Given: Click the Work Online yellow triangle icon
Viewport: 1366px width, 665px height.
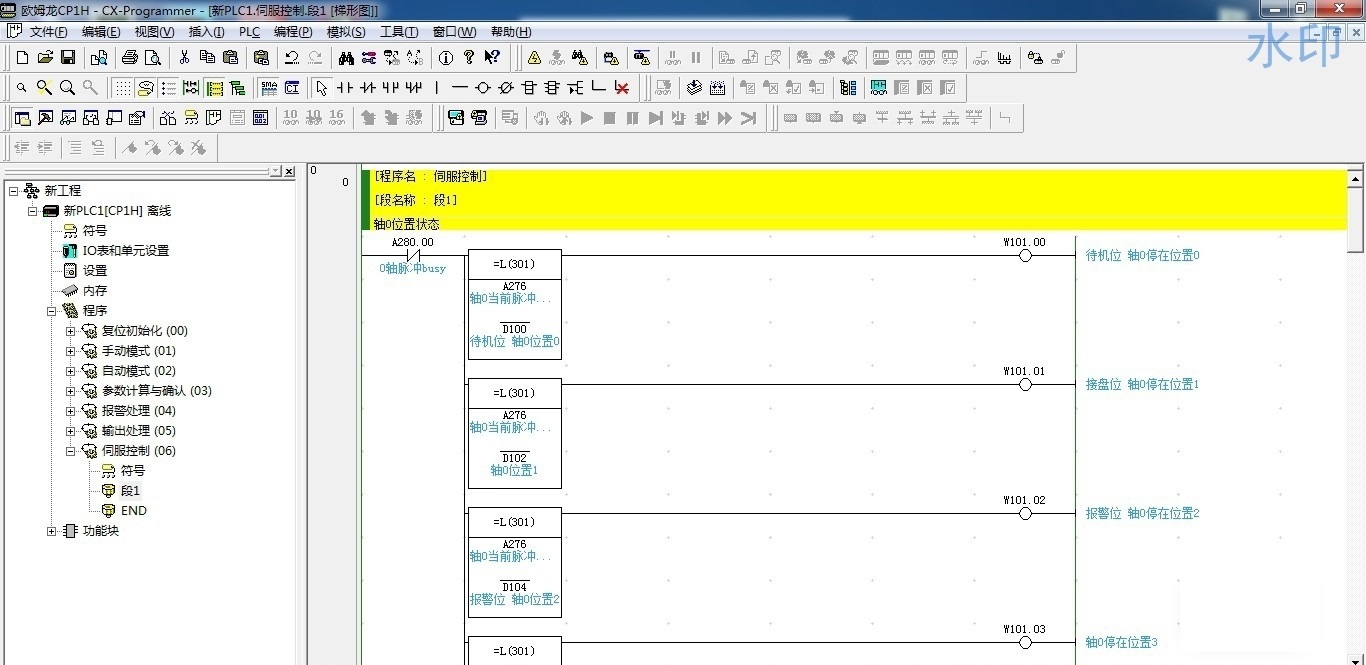Looking at the screenshot, I should pyautogui.click(x=534, y=58).
